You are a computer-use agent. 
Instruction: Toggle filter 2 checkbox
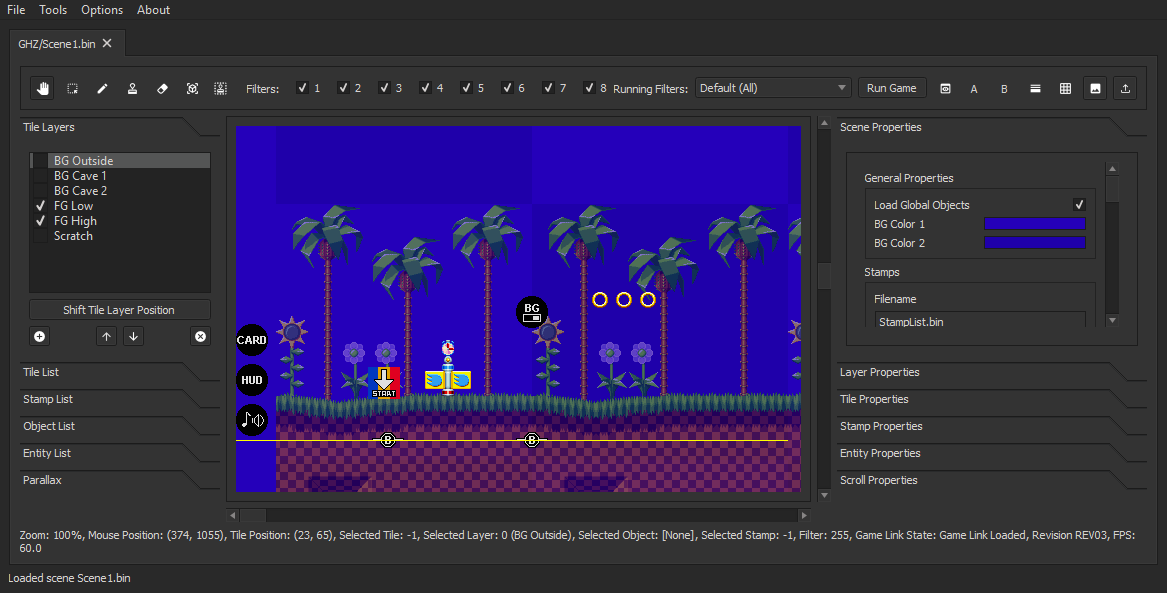[343, 88]
